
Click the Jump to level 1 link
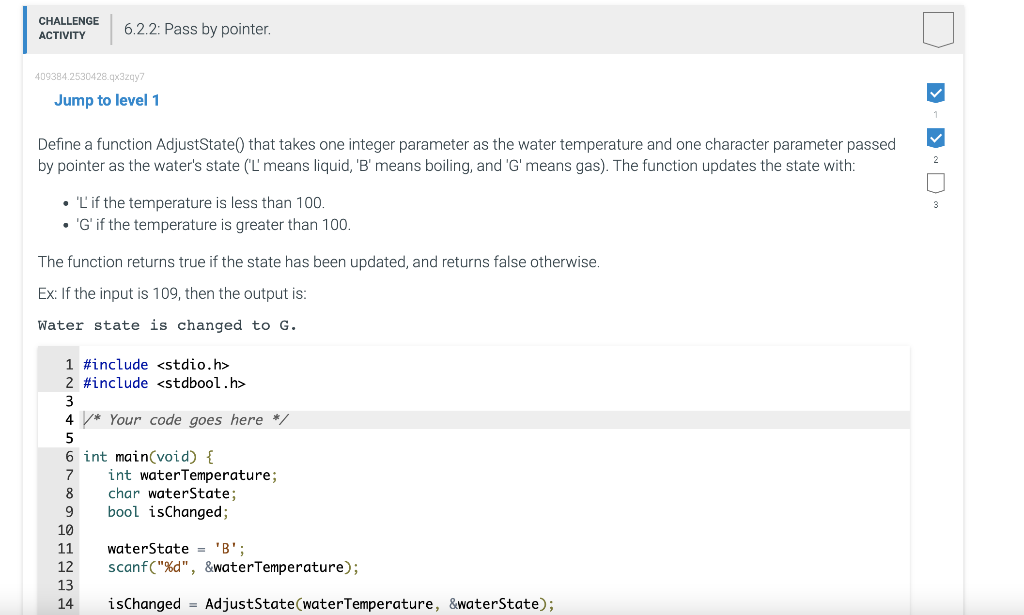[x=106, y=101]
